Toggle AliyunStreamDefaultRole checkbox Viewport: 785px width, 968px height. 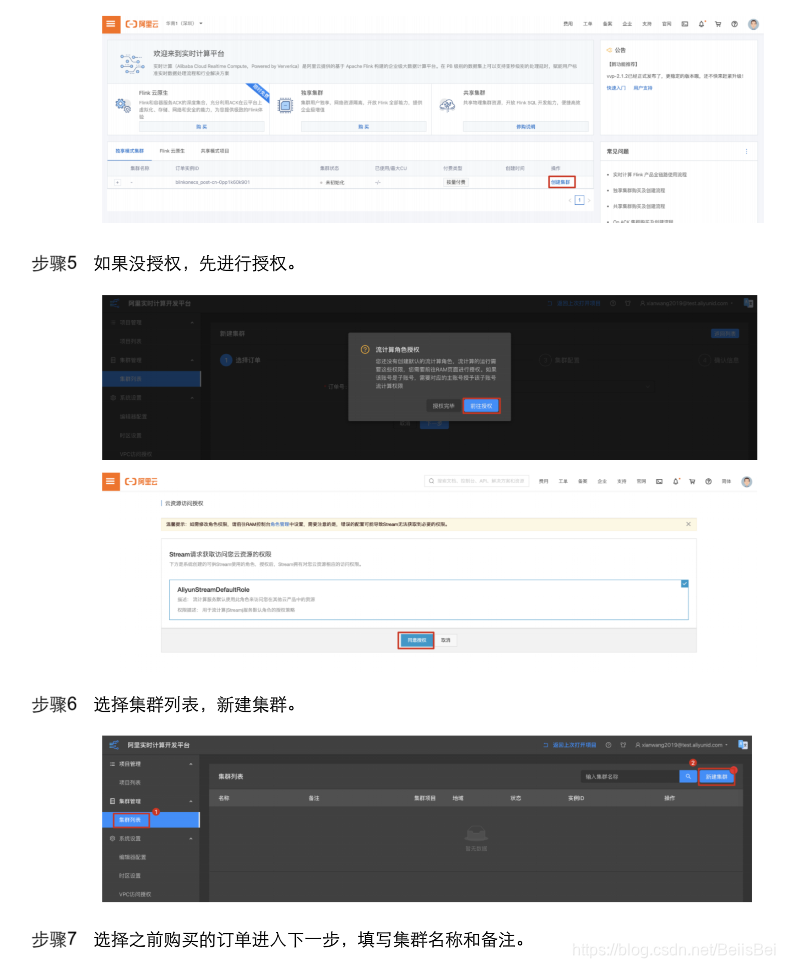[684, 583]
